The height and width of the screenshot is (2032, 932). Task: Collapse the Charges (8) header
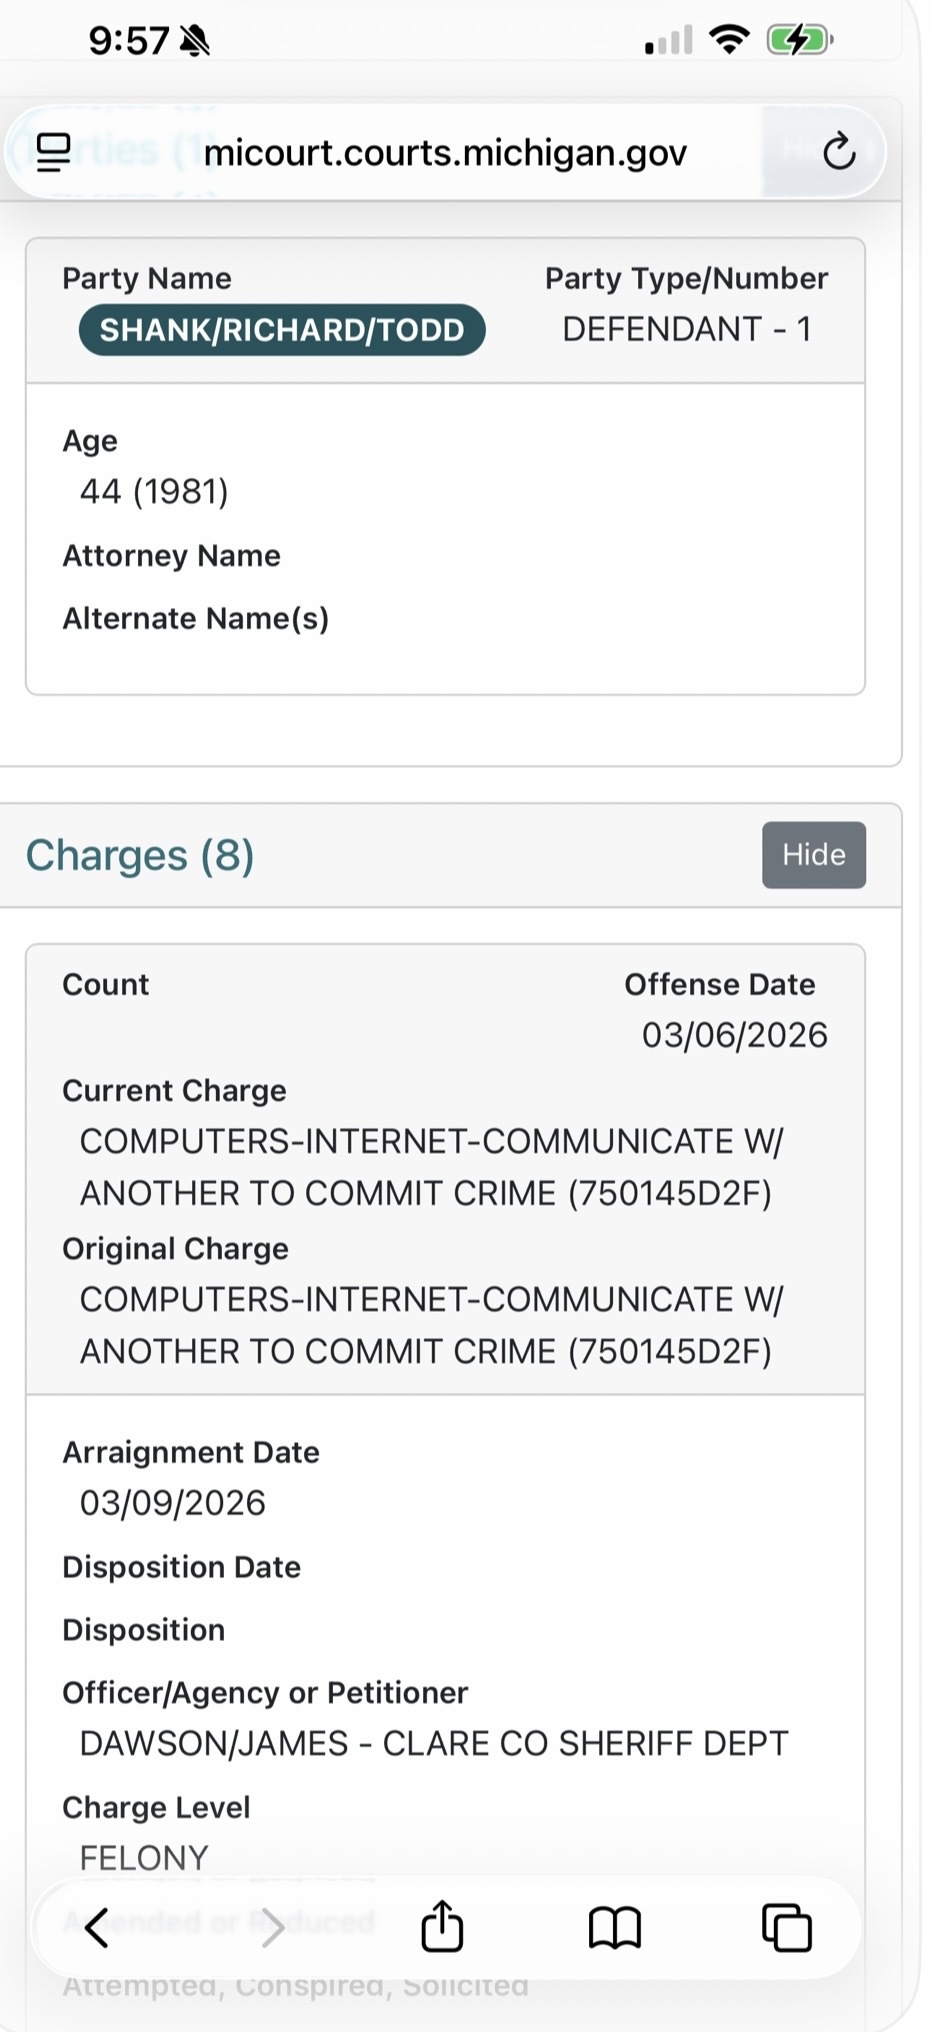pos(140,856)
